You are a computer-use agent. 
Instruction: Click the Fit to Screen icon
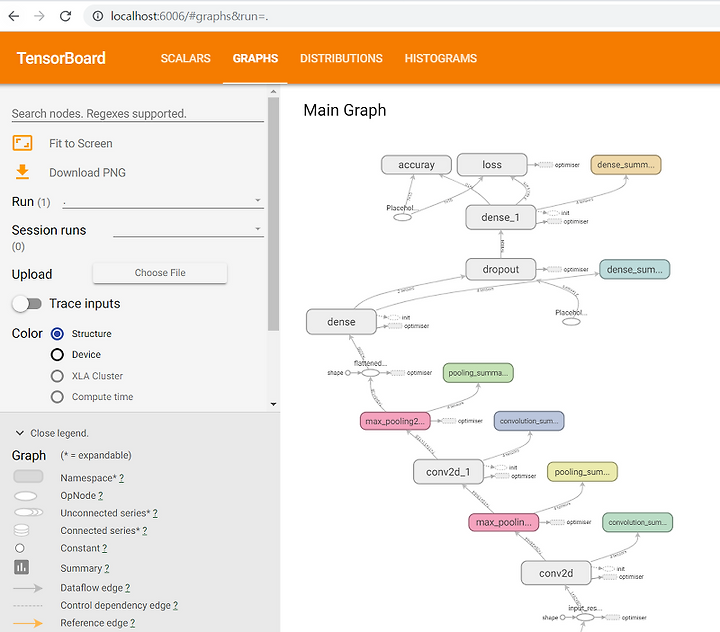pyautogui.click(x=22, y=143)
